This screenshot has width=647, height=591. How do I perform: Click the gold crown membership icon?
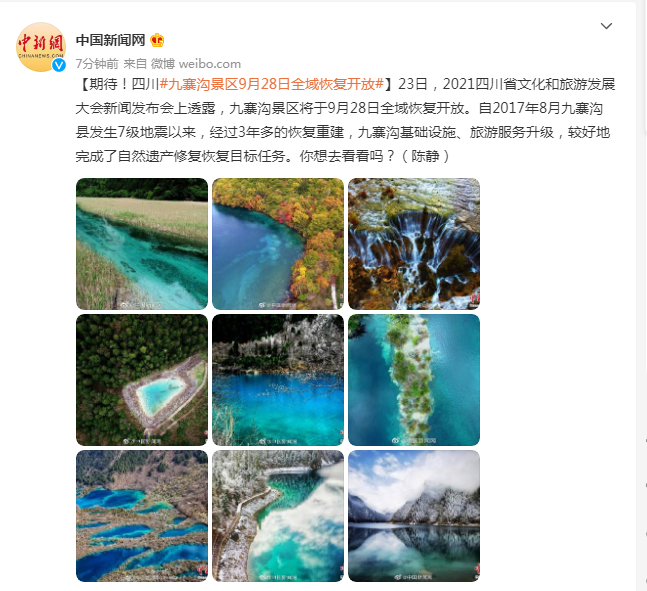[x=157, y=40]
